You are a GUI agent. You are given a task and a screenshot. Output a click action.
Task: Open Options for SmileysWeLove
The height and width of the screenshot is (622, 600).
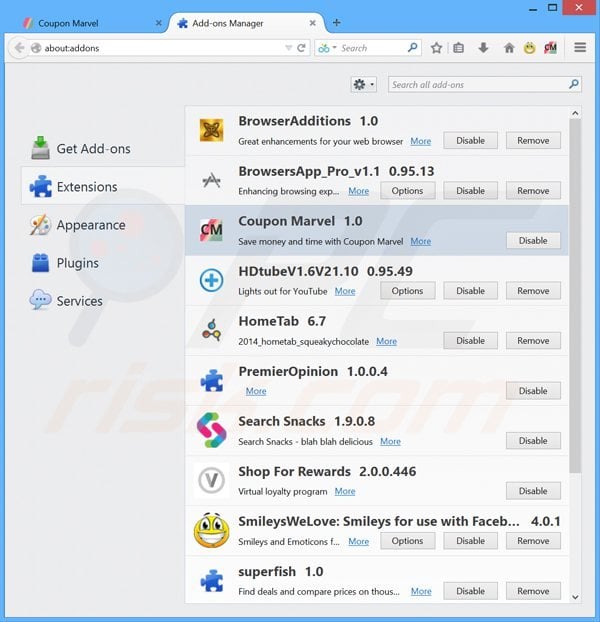coord(407,541)
